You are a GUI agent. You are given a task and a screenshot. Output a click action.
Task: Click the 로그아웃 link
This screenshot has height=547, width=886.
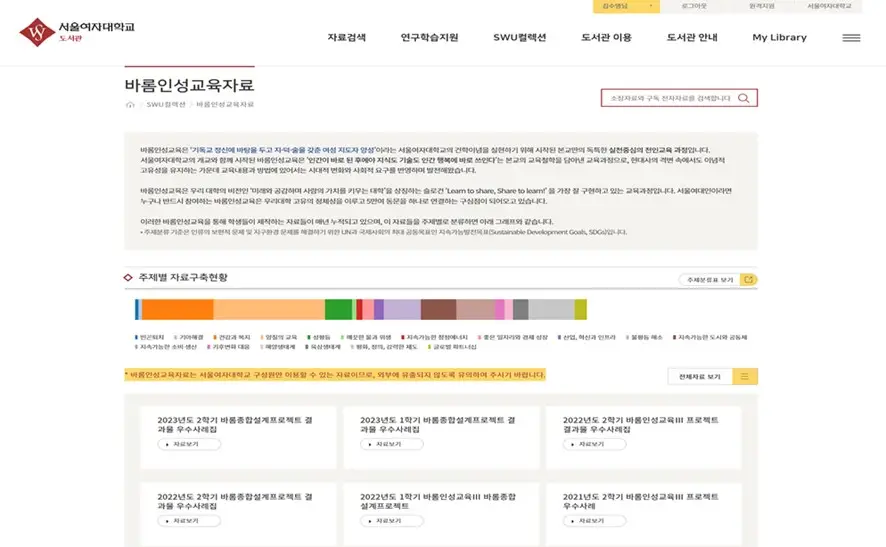(693, 6)
